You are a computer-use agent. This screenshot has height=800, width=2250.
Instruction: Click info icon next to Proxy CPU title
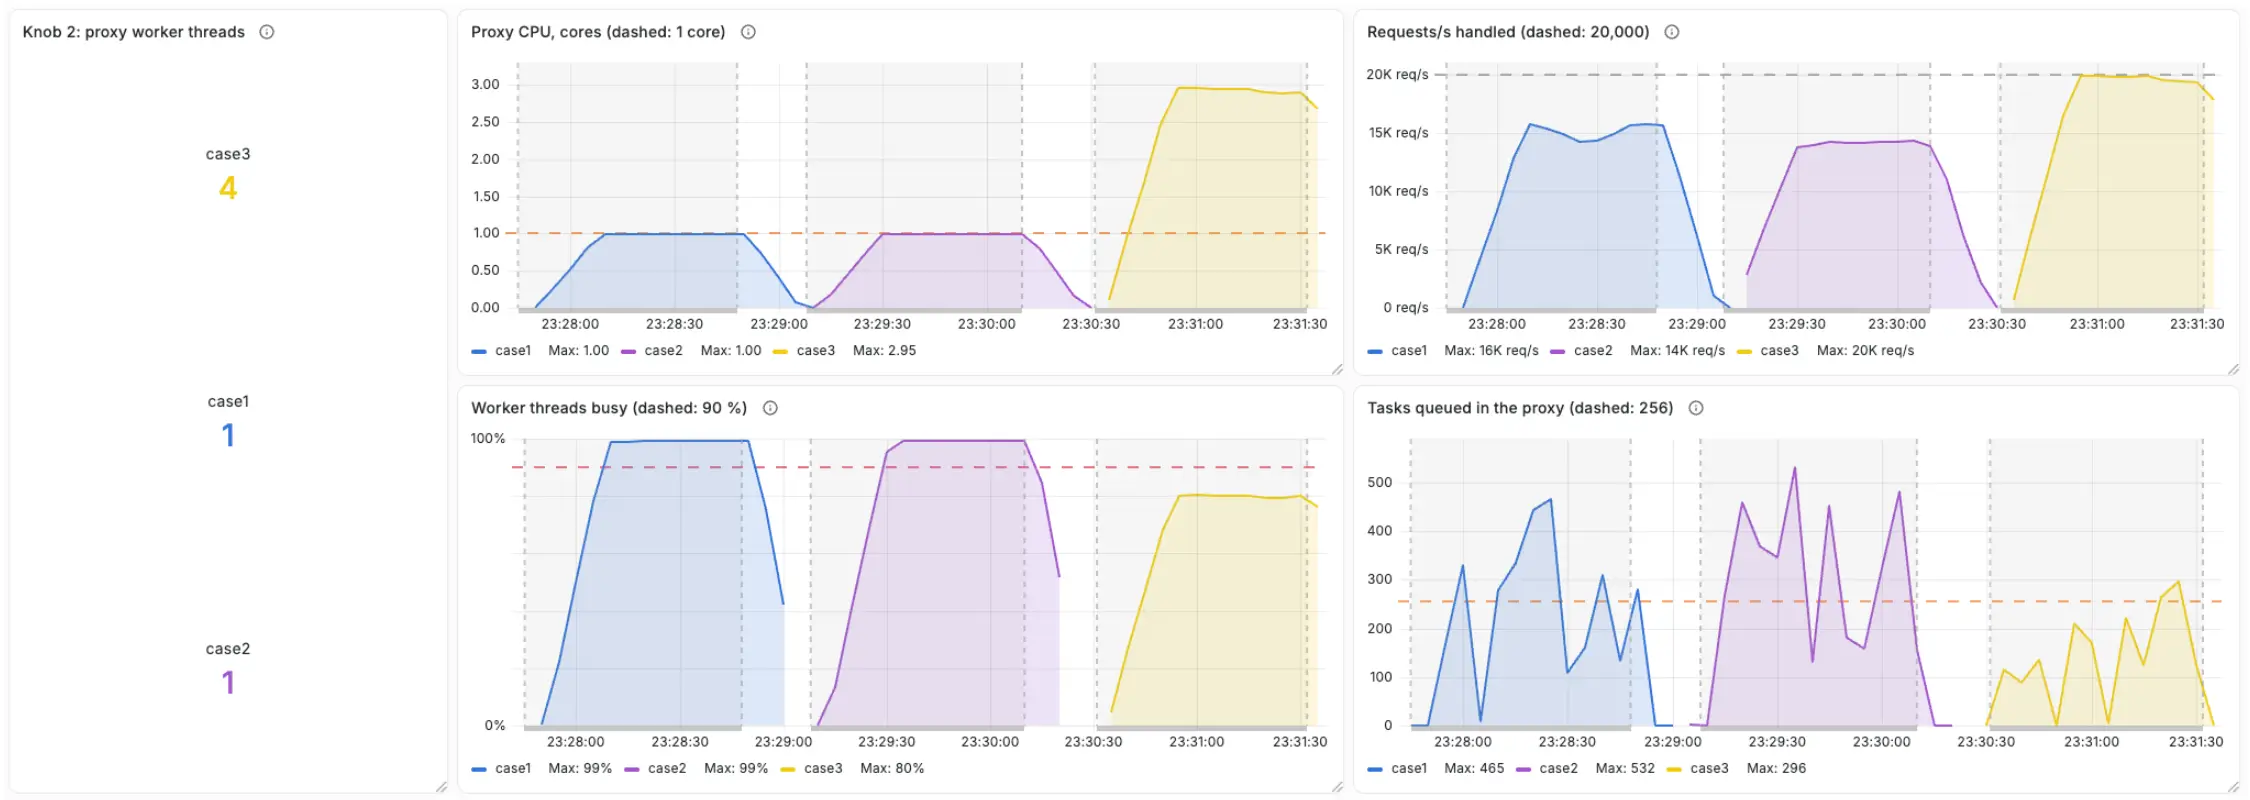[x=748, y=32]
